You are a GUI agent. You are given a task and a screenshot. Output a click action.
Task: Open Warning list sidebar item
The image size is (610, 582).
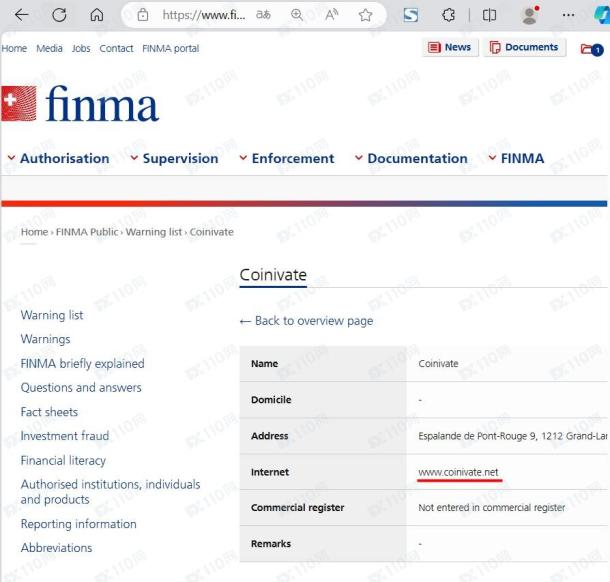[x=52, y=315]
